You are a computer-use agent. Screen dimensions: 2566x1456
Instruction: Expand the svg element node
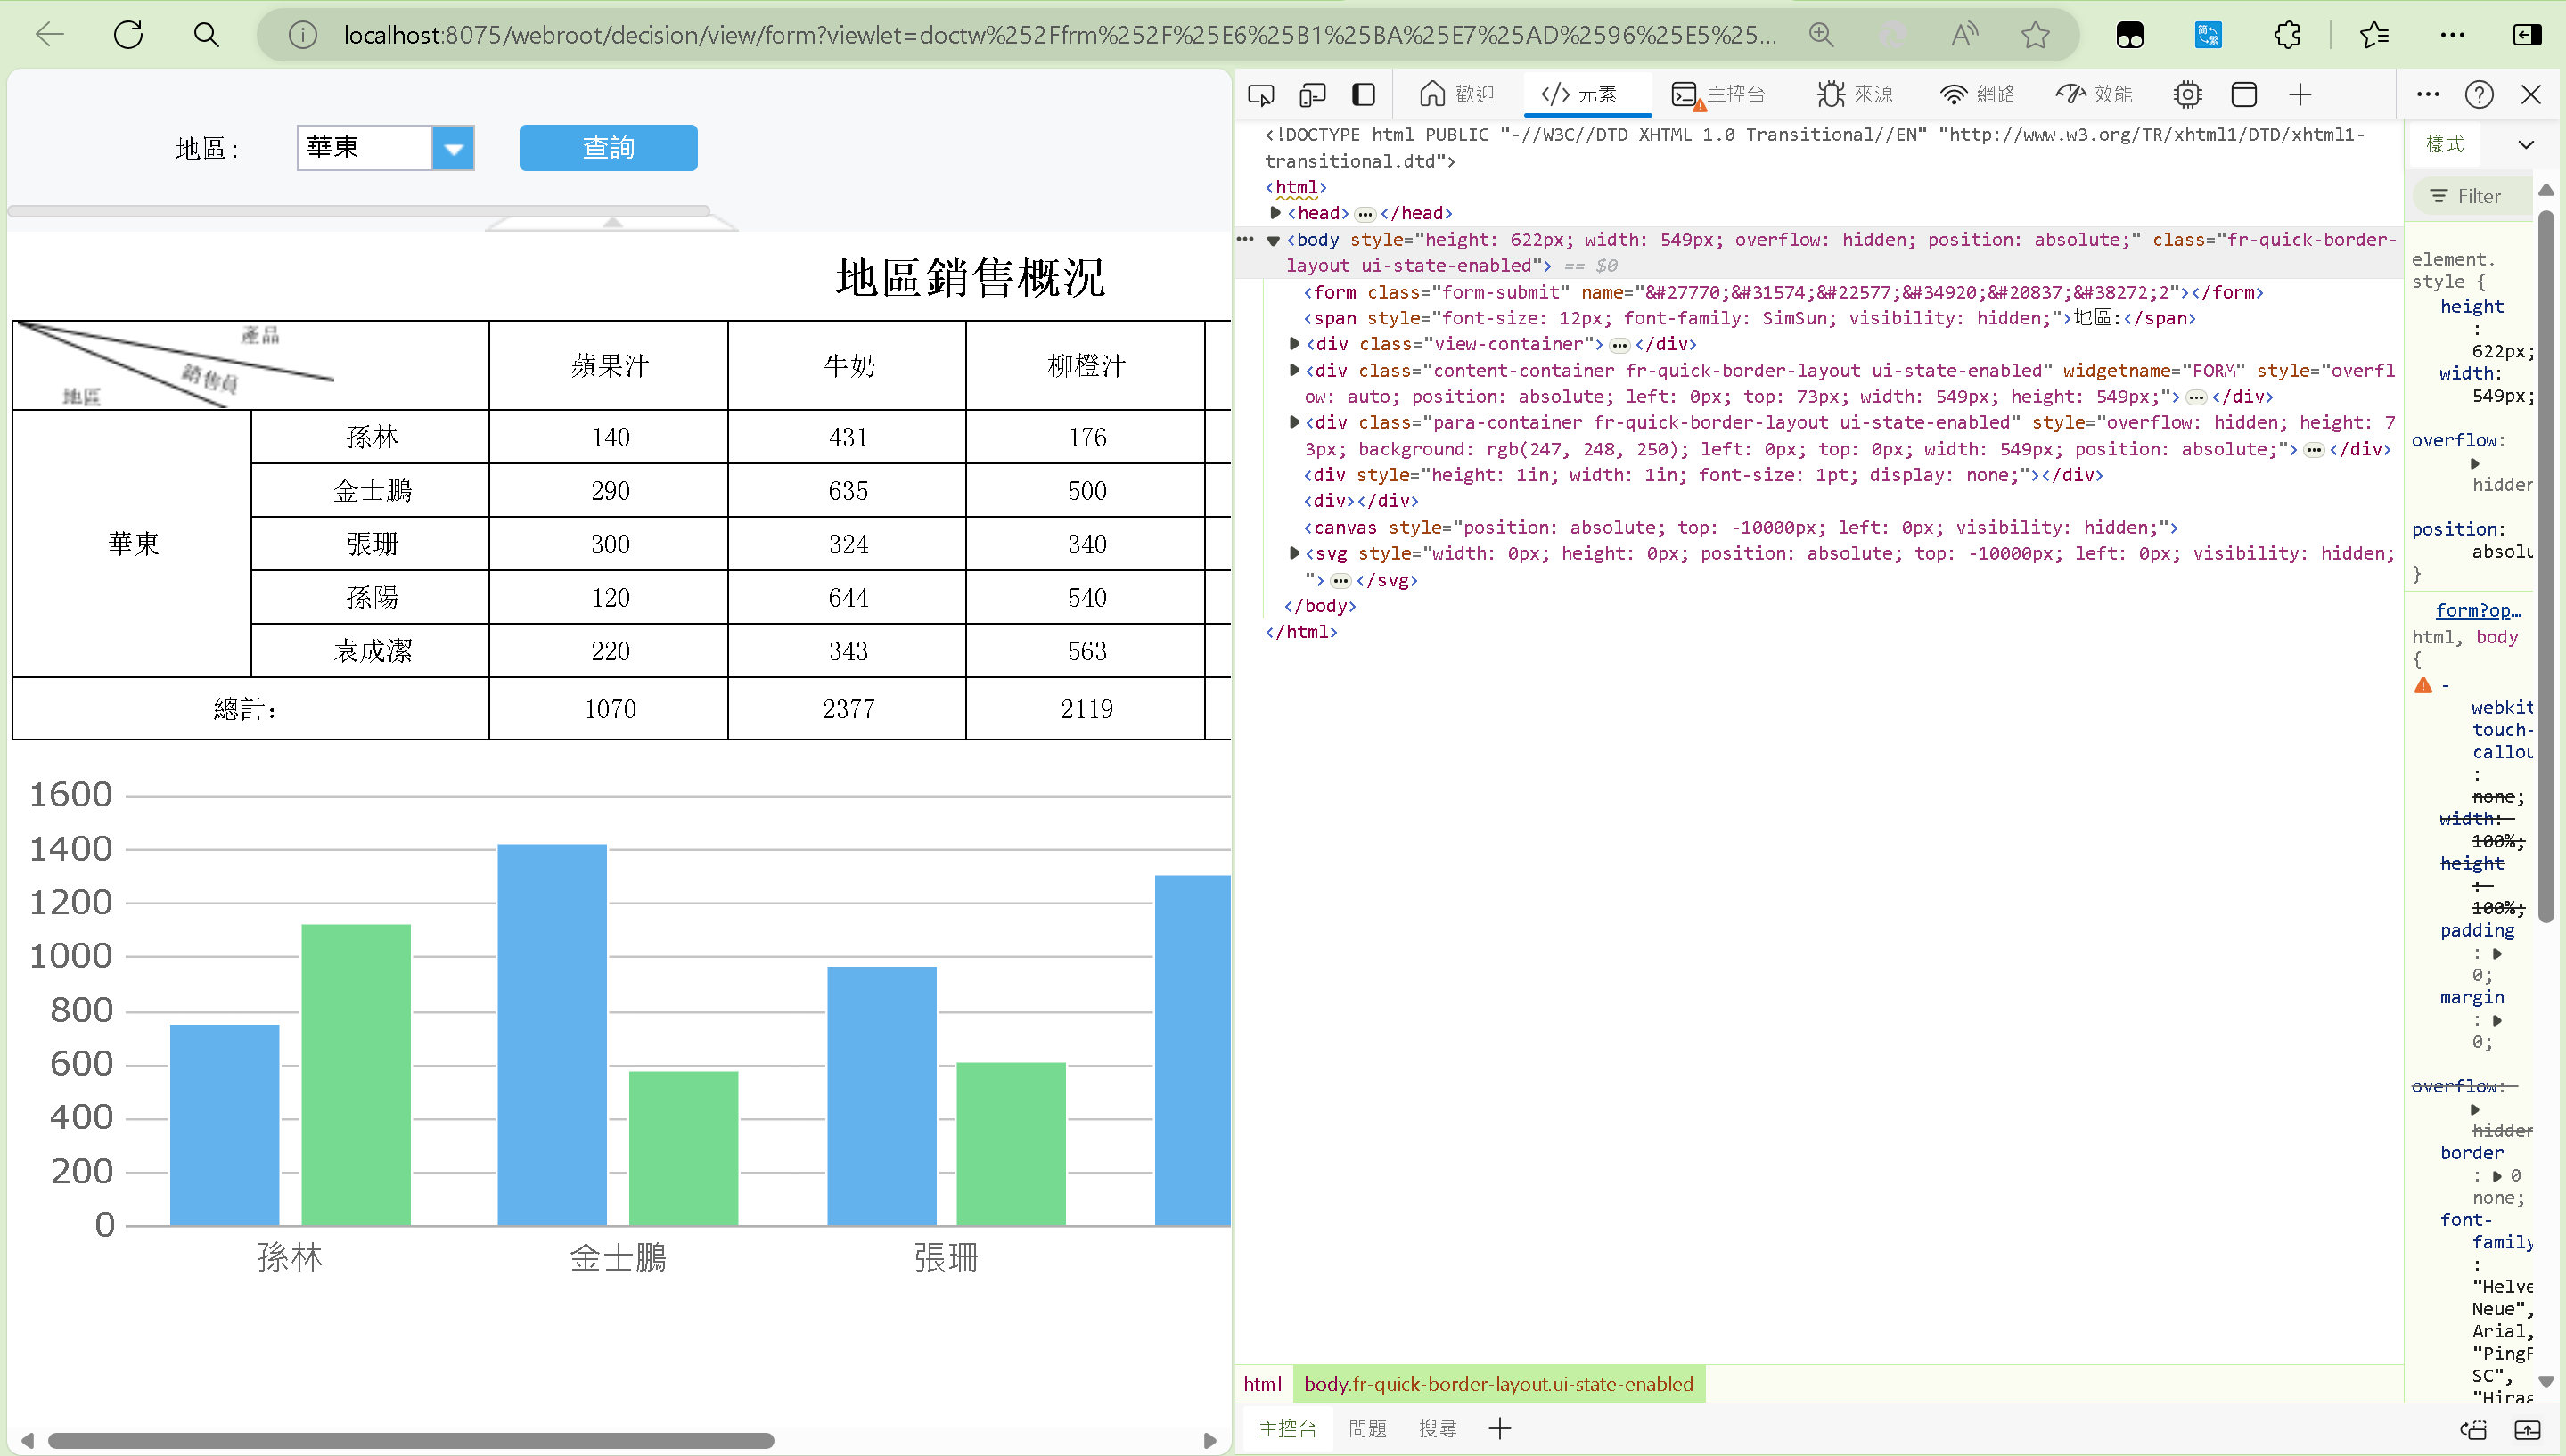click(x=1294, y=553)
